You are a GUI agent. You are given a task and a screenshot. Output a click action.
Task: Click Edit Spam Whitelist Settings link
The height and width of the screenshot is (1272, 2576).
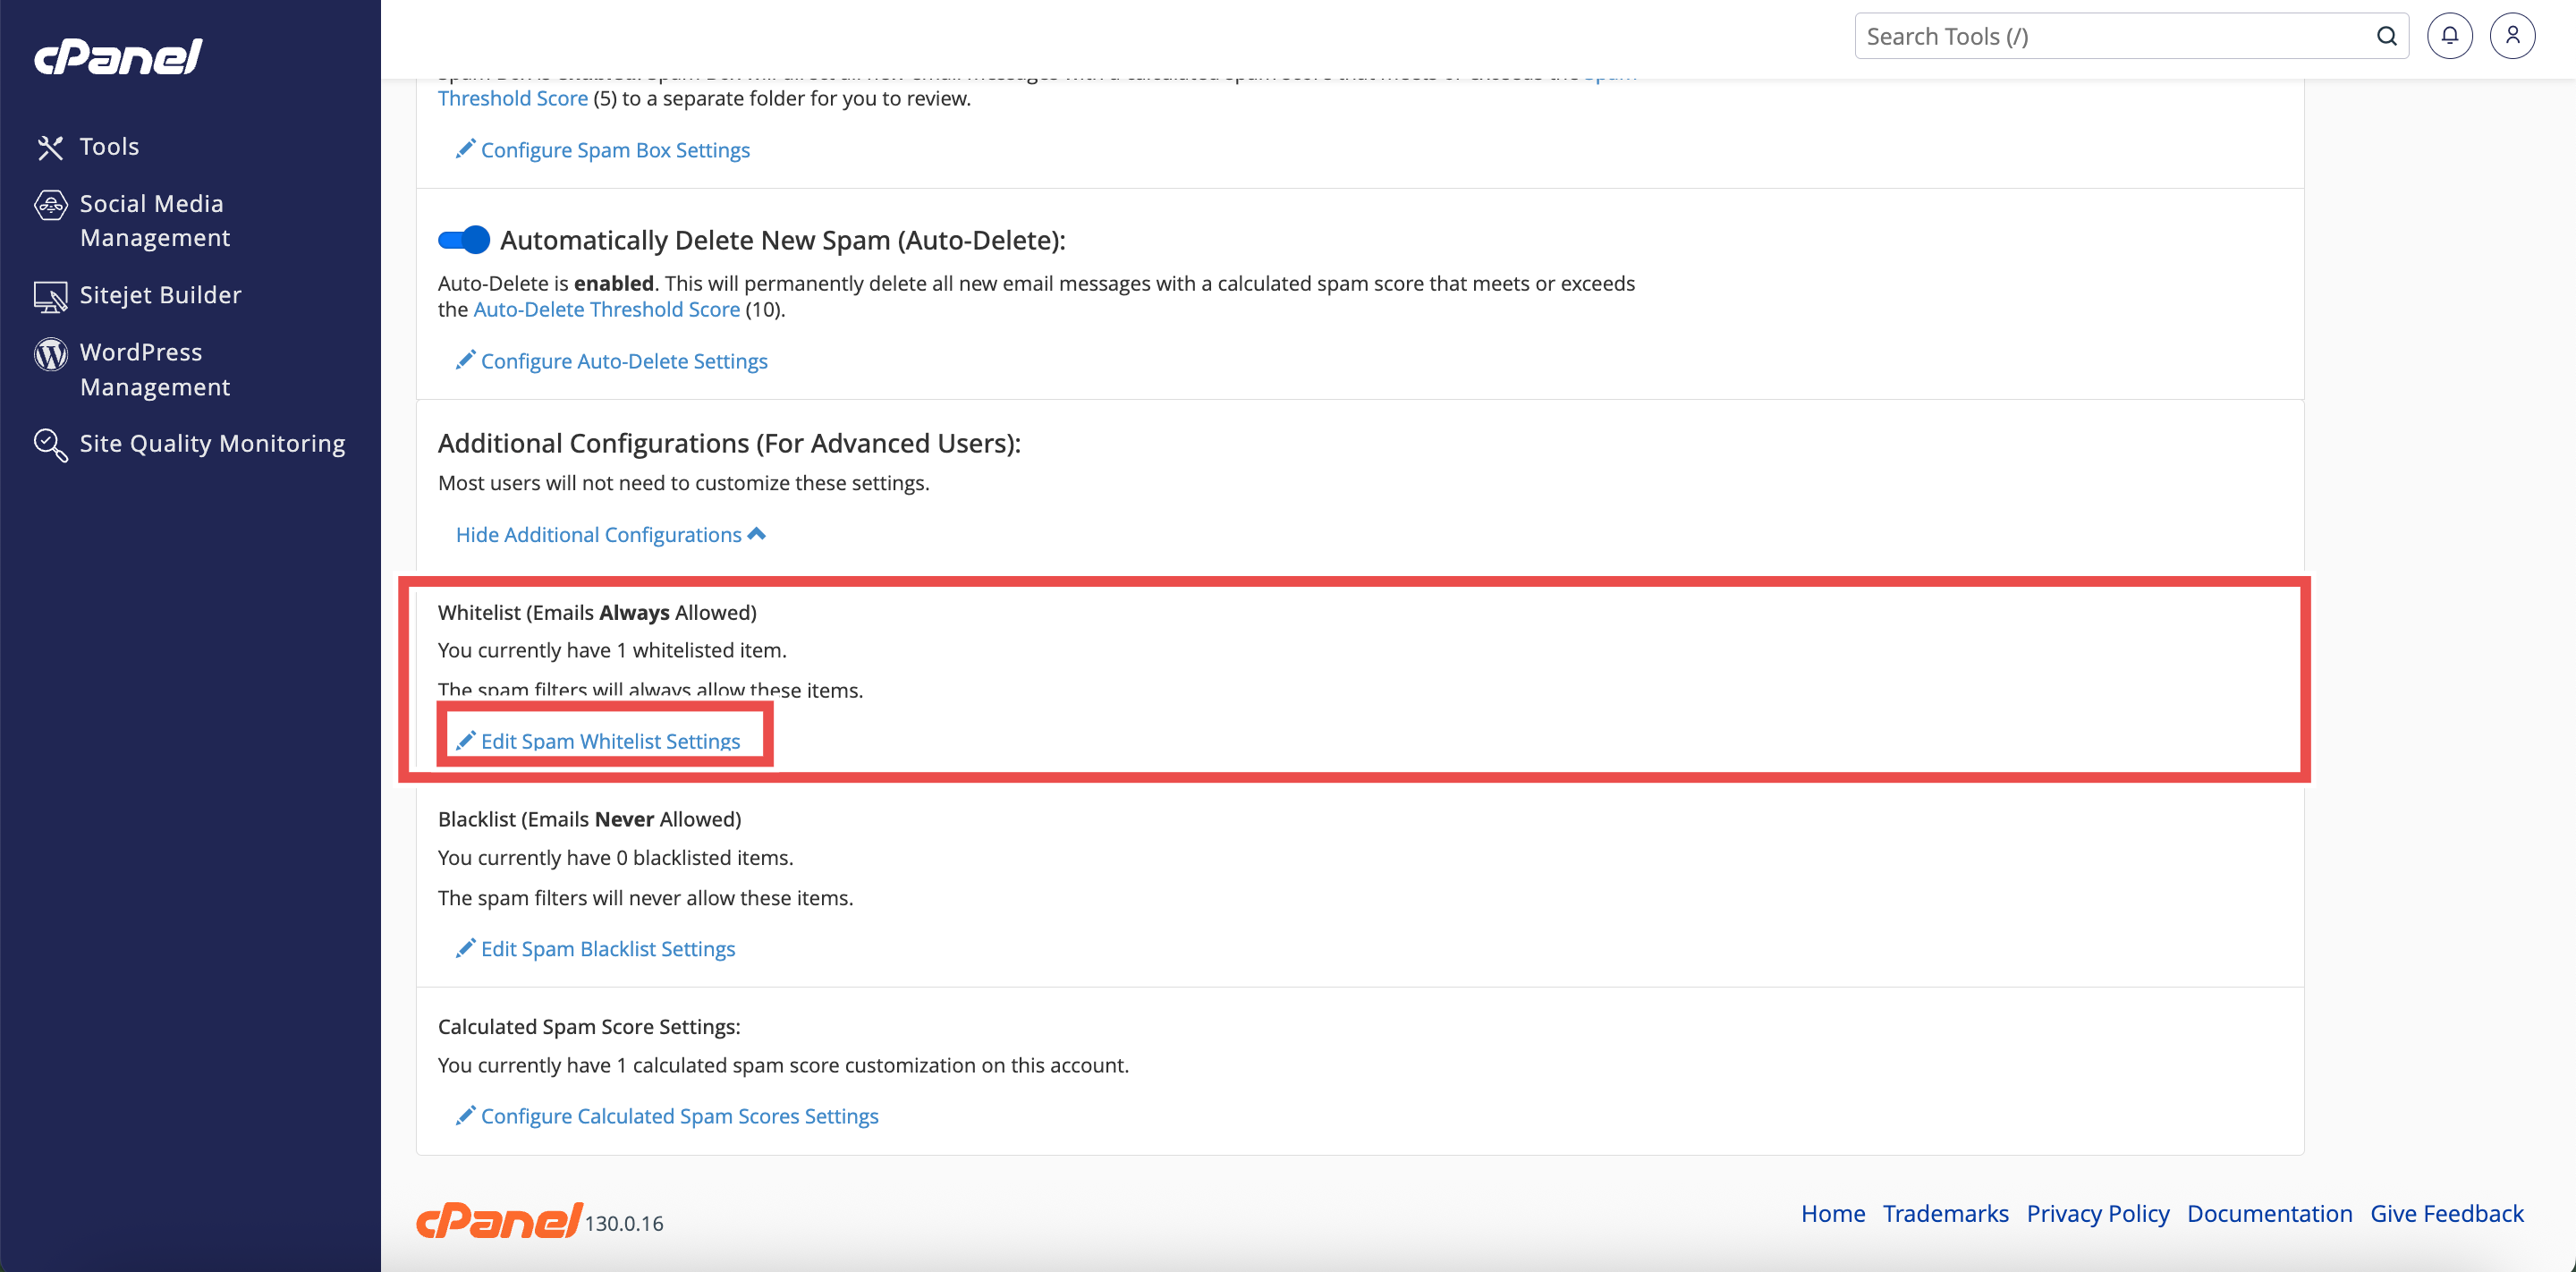point(610,741)
